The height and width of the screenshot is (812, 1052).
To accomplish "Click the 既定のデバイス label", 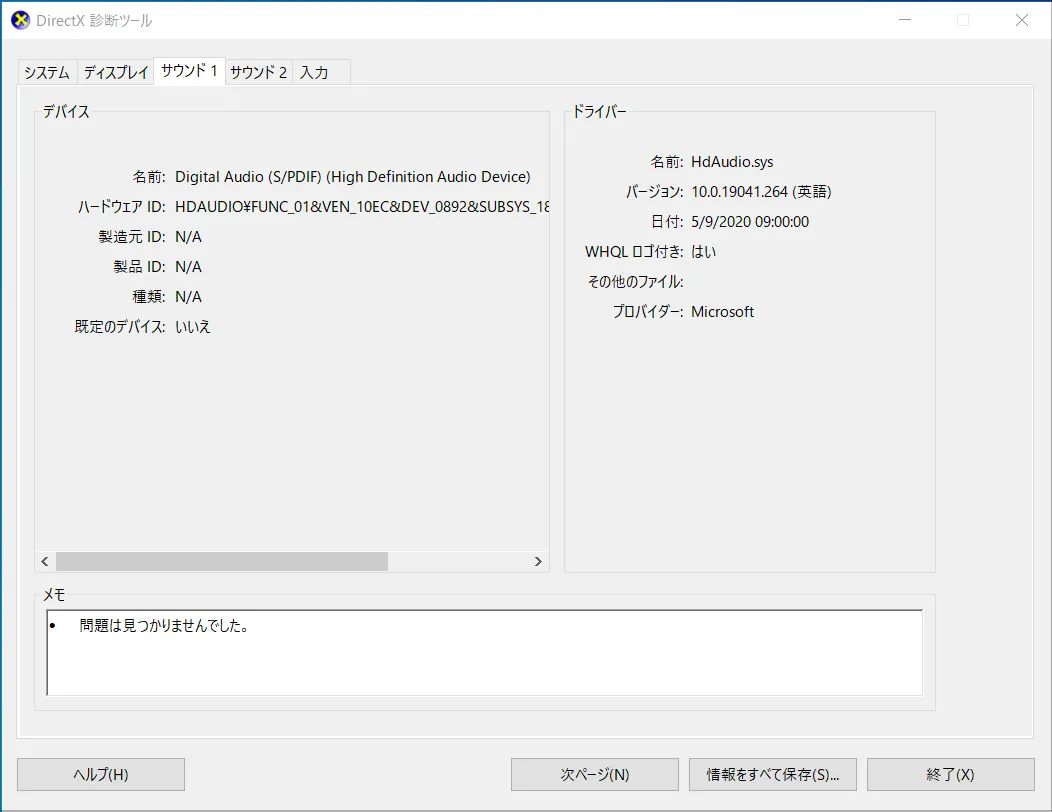I will (120, 327).
